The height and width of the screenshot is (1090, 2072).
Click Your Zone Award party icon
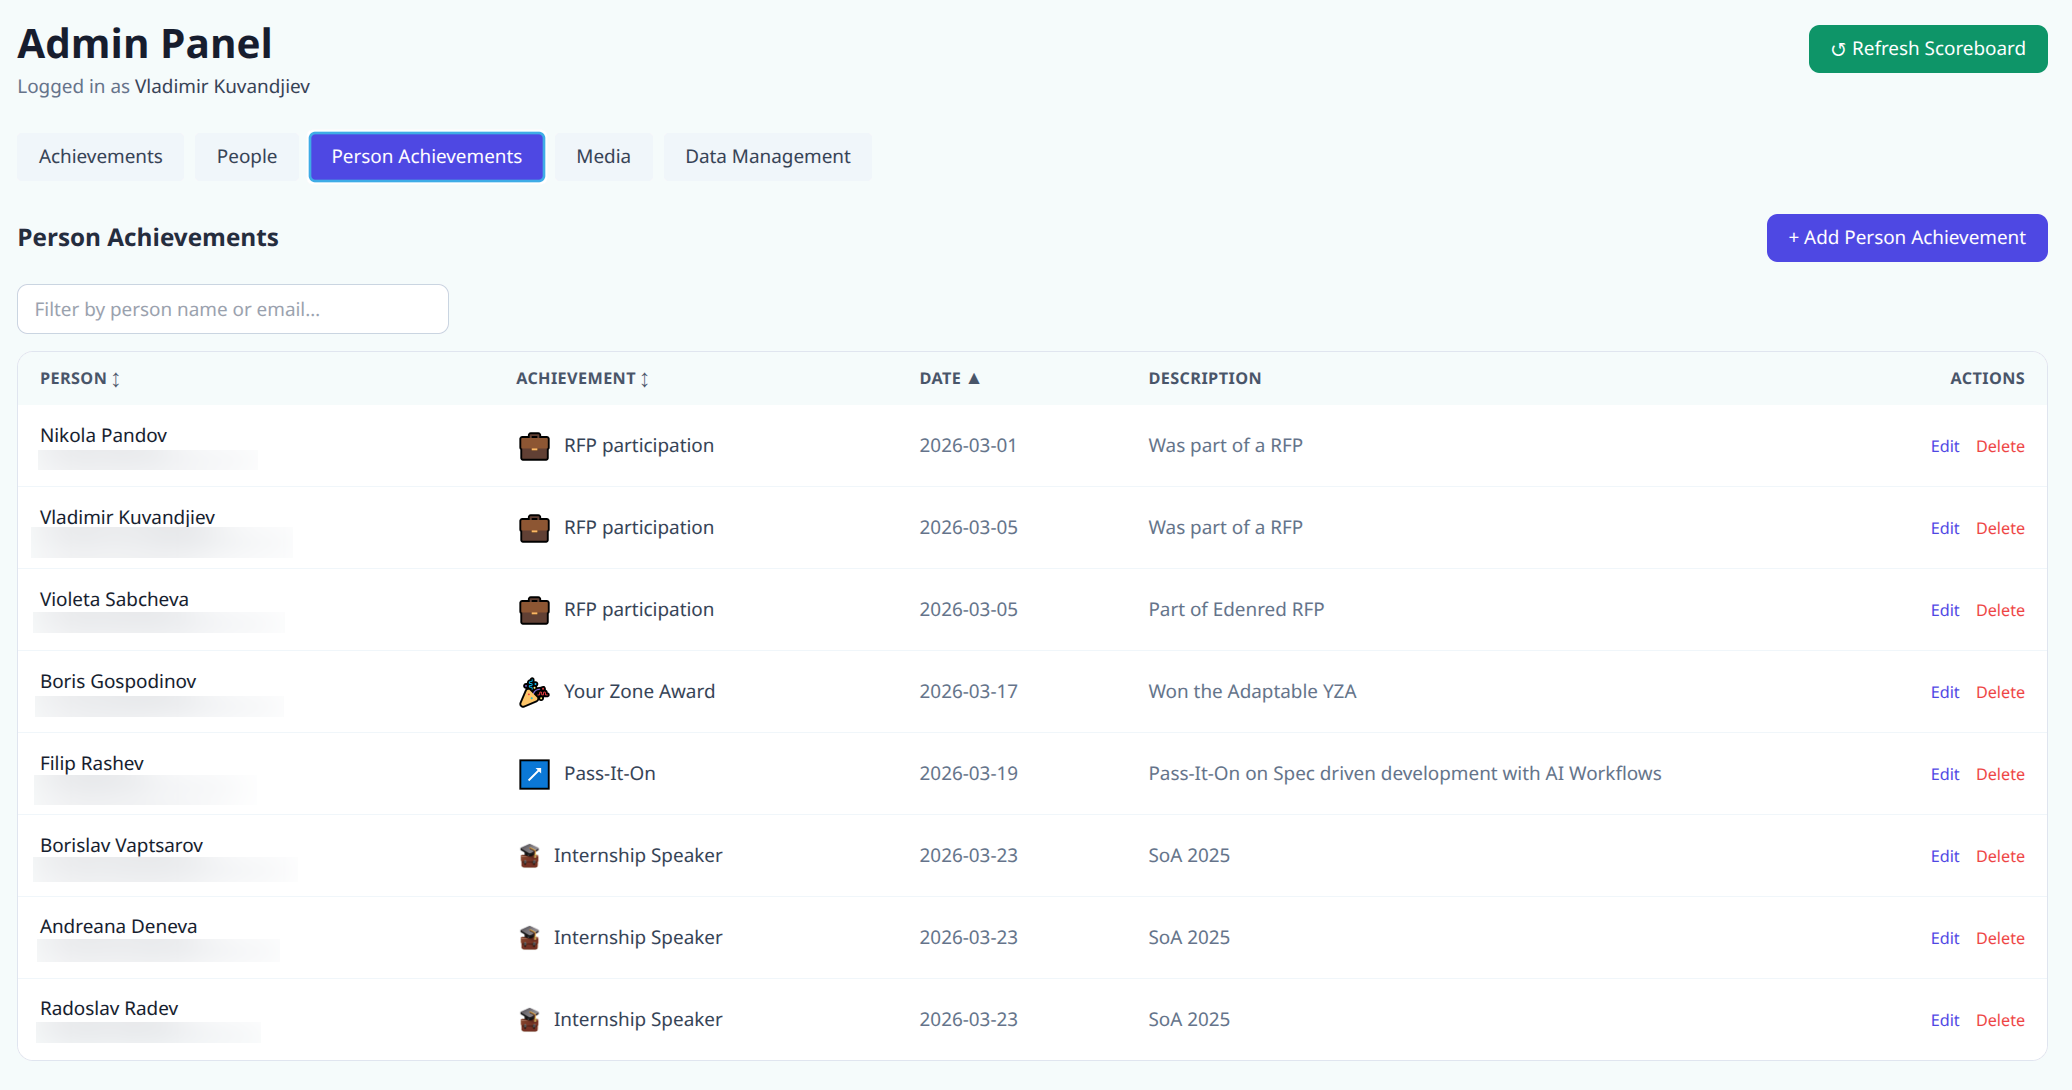pyautogui.click(x=534, y=692)
